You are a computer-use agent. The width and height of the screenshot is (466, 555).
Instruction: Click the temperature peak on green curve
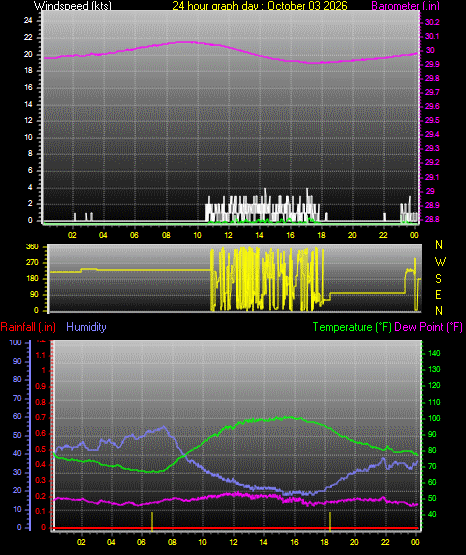click(x=289, y=418)
